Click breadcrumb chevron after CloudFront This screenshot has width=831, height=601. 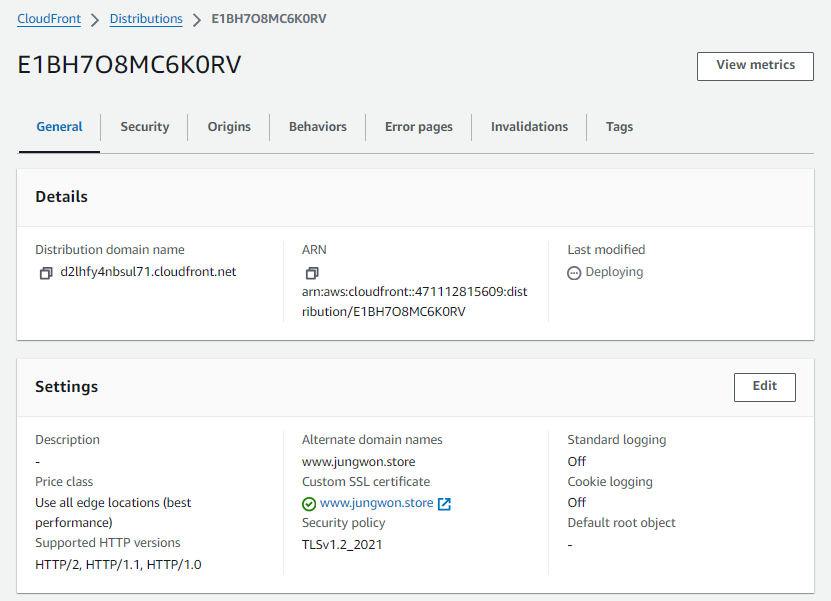pos(95,20)
